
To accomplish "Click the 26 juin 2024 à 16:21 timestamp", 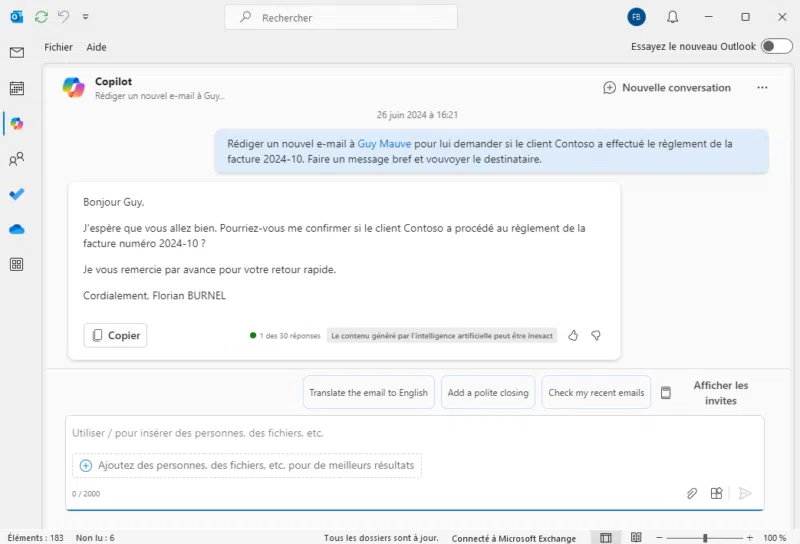I will point(417,115).
